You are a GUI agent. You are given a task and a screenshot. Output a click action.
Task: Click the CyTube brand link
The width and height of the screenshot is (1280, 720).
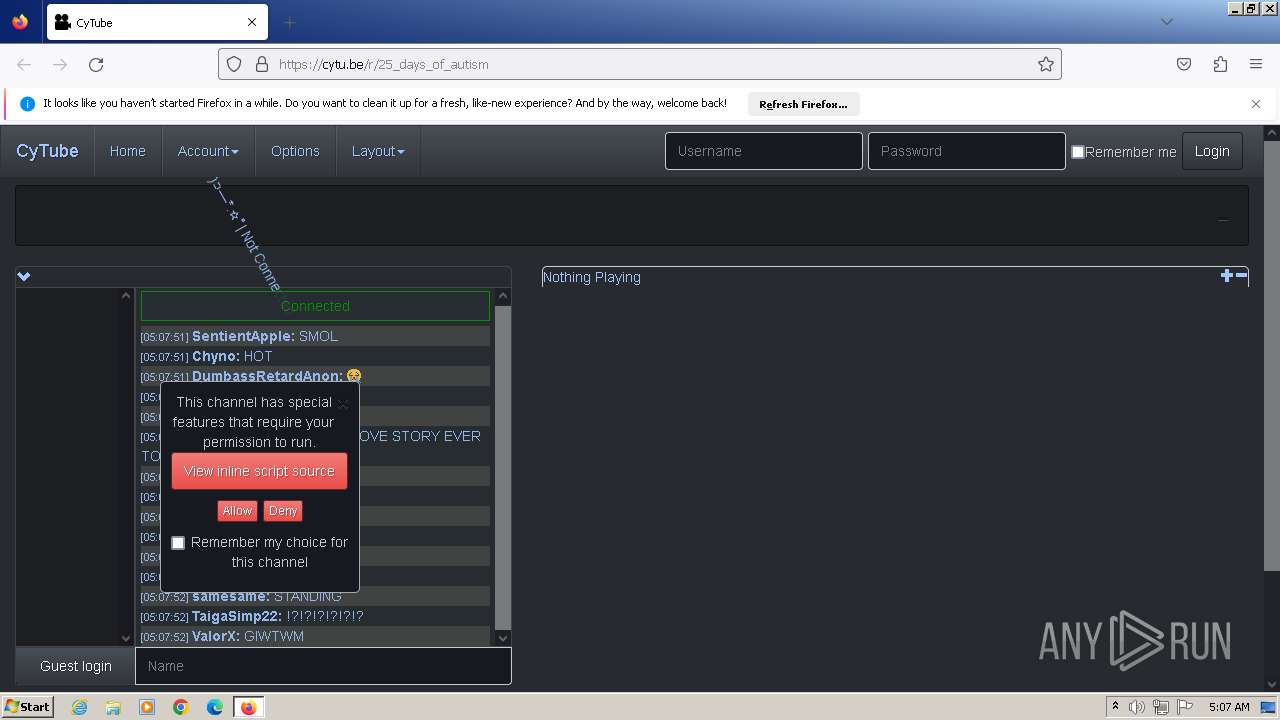47,151
